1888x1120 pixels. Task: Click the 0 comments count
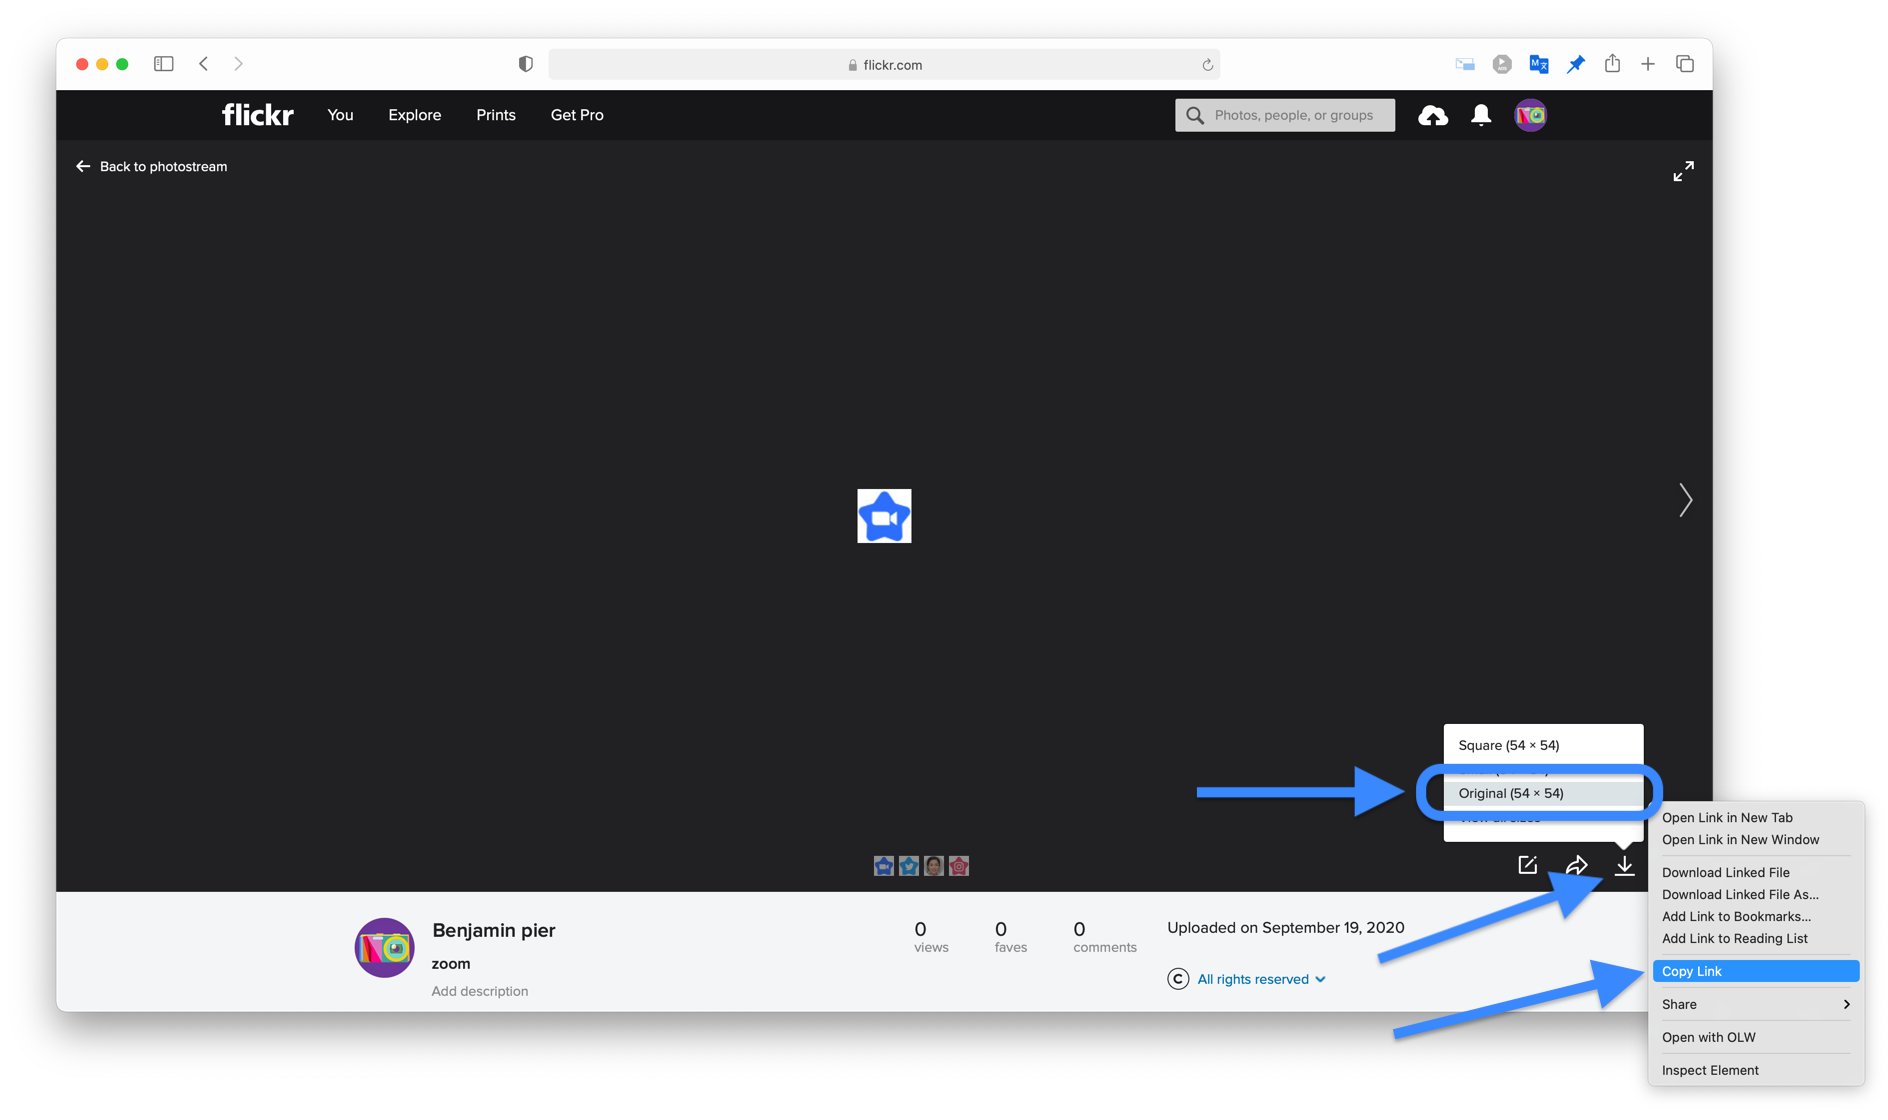pyautogui.click(x=1104, y=937)
